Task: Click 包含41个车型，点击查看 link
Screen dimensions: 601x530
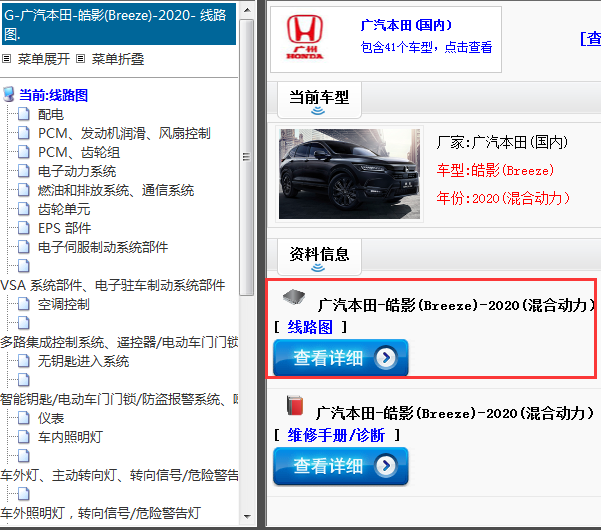Action: coord(426,47)
